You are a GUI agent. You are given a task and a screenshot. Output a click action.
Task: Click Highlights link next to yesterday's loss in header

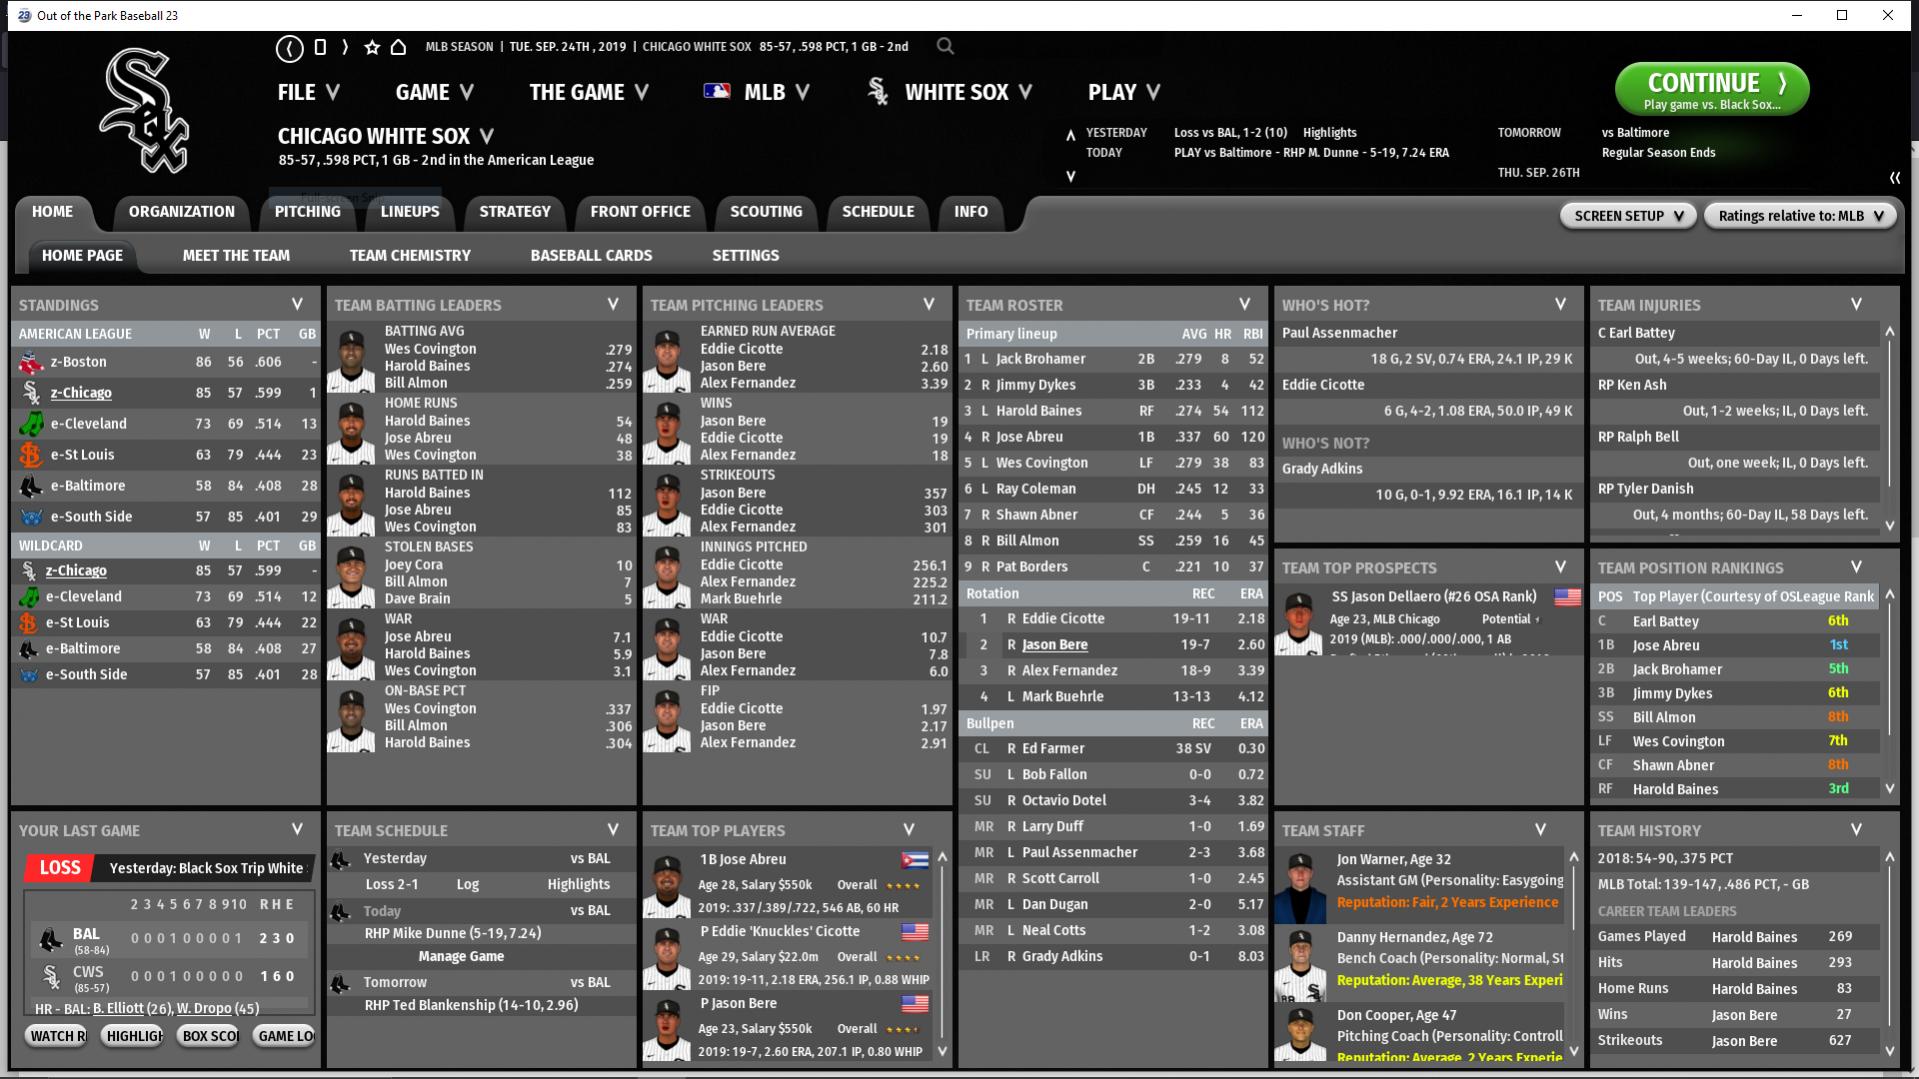tap(1330, 133)
